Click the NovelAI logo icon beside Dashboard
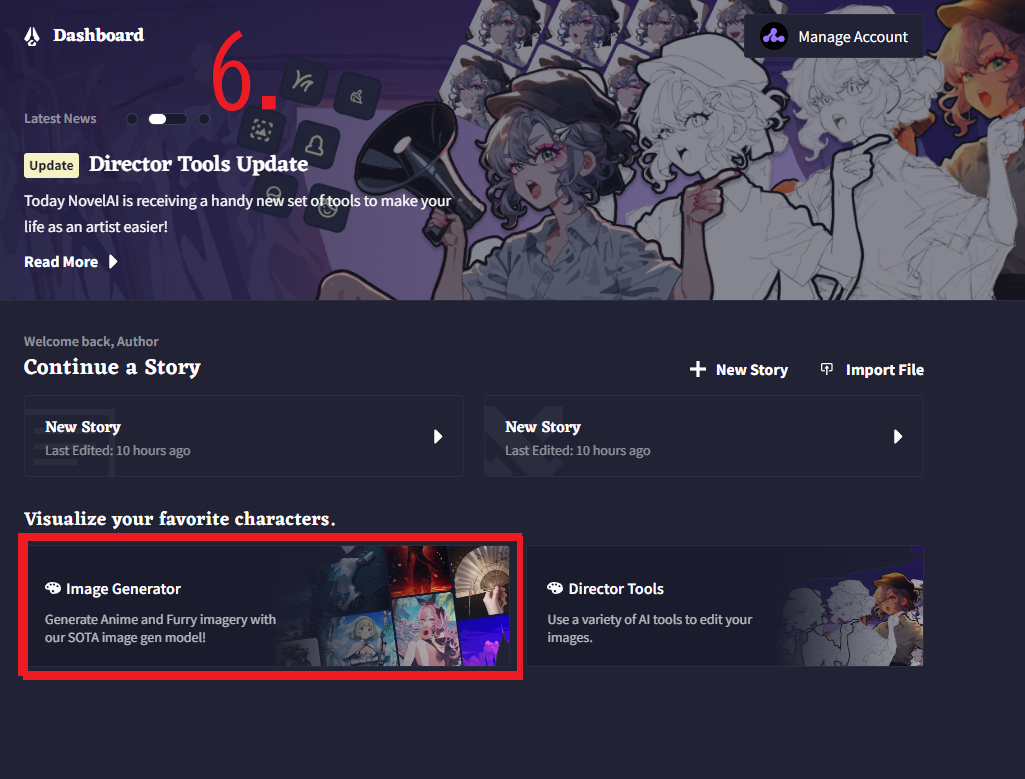 (32, 36)
